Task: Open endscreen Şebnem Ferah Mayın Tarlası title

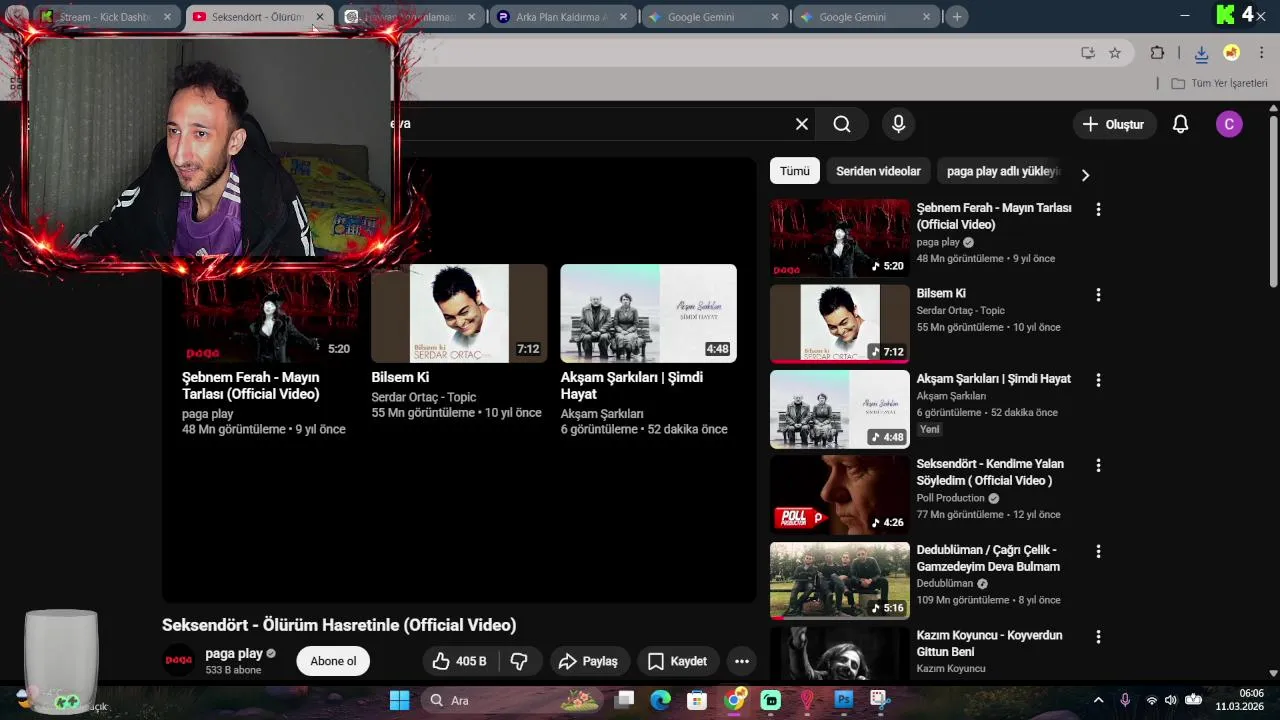Action: click(x=251, y=385)
